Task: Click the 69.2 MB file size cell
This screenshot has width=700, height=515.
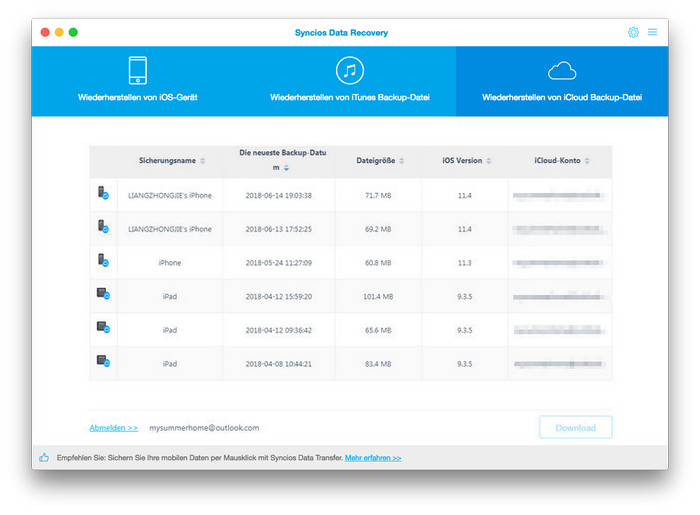Action: pyautogui.click(x=378, y=229)
